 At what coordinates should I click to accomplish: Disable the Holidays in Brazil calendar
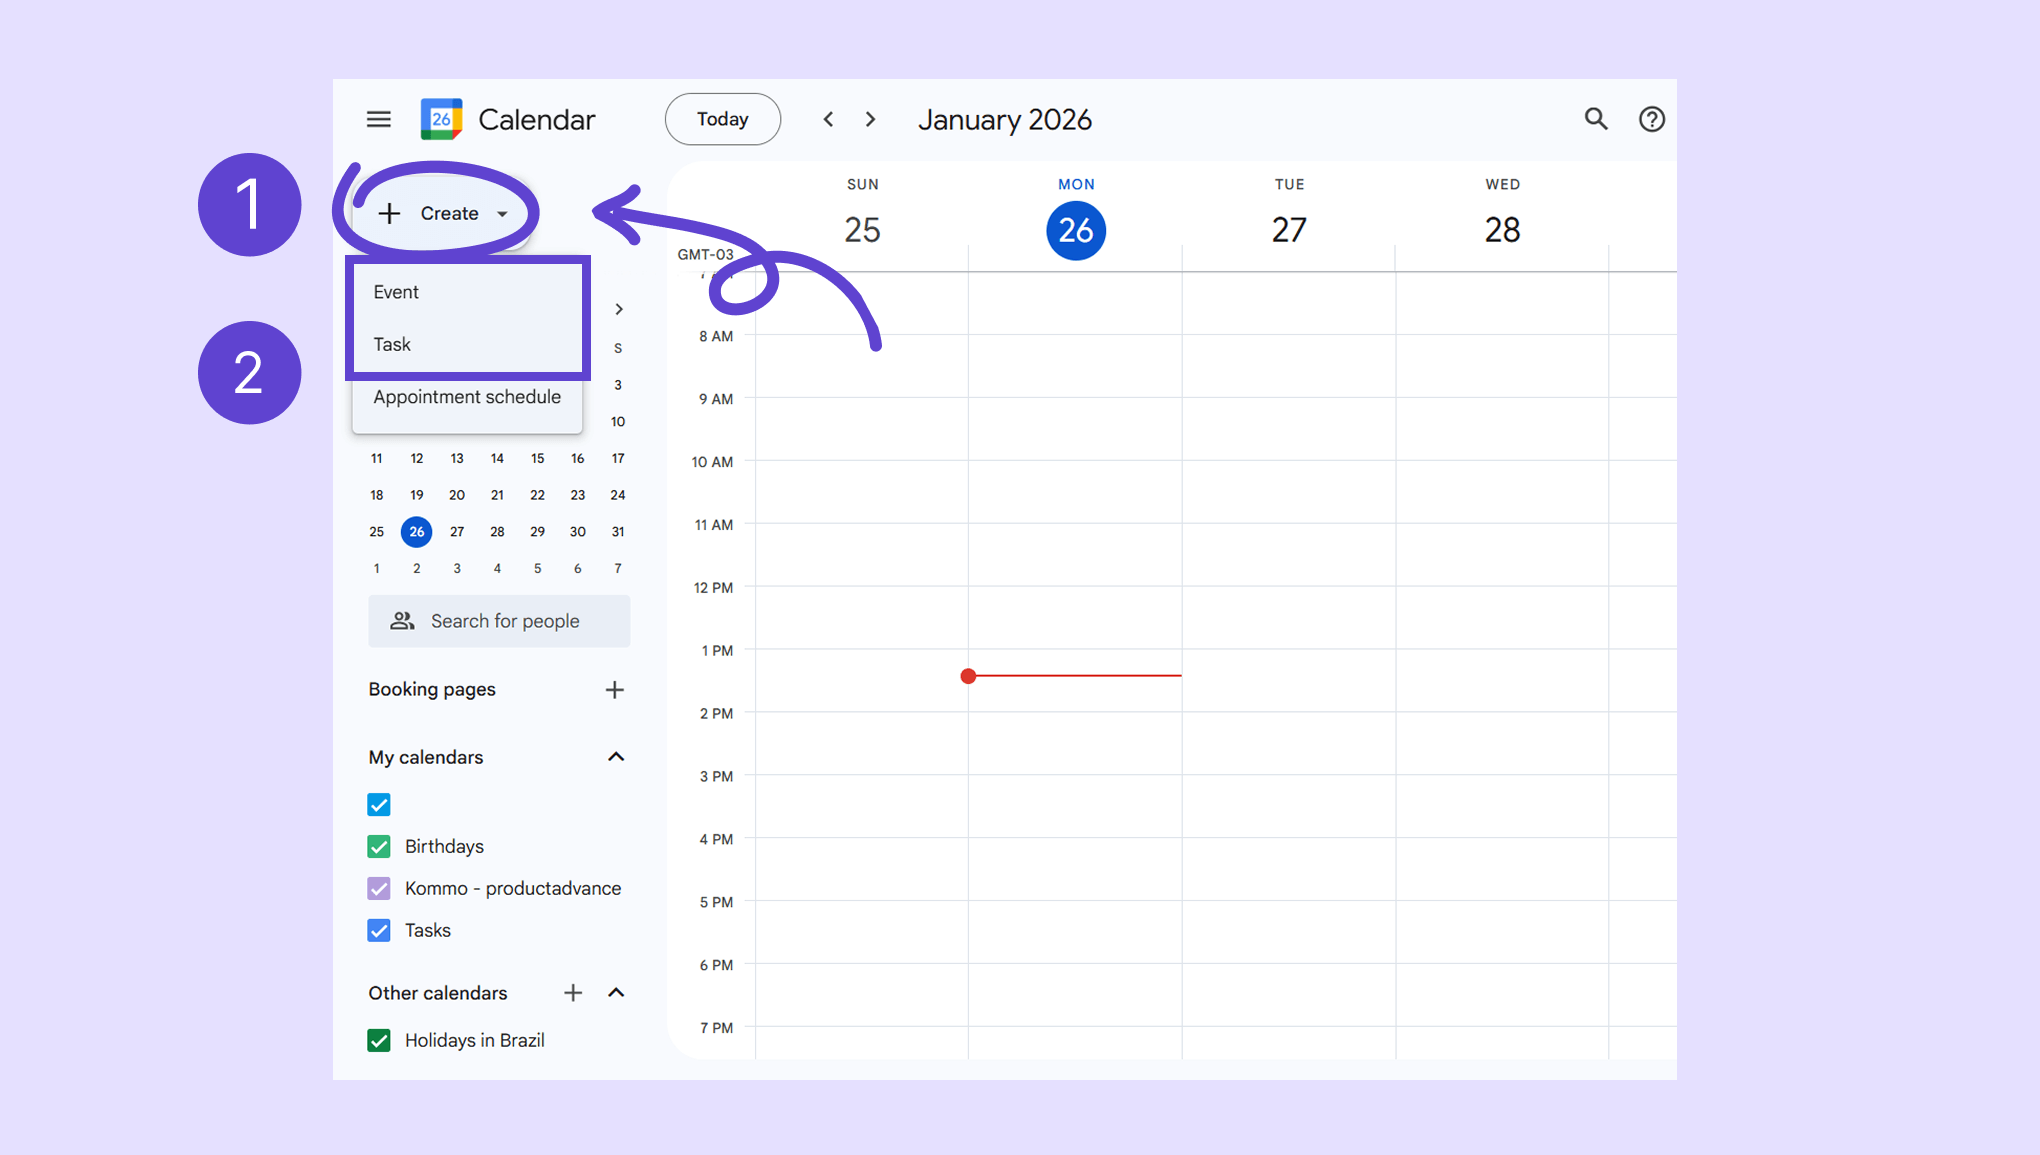[x=379, y=1041]
